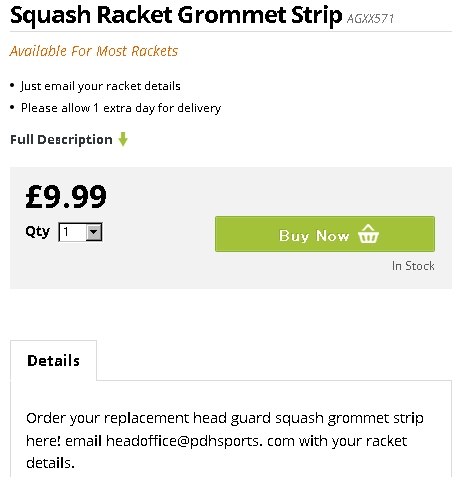Screen dimensions: 467x477
Task: Click the Just email your racket details bullet
Action: click(x=100, y=86)
